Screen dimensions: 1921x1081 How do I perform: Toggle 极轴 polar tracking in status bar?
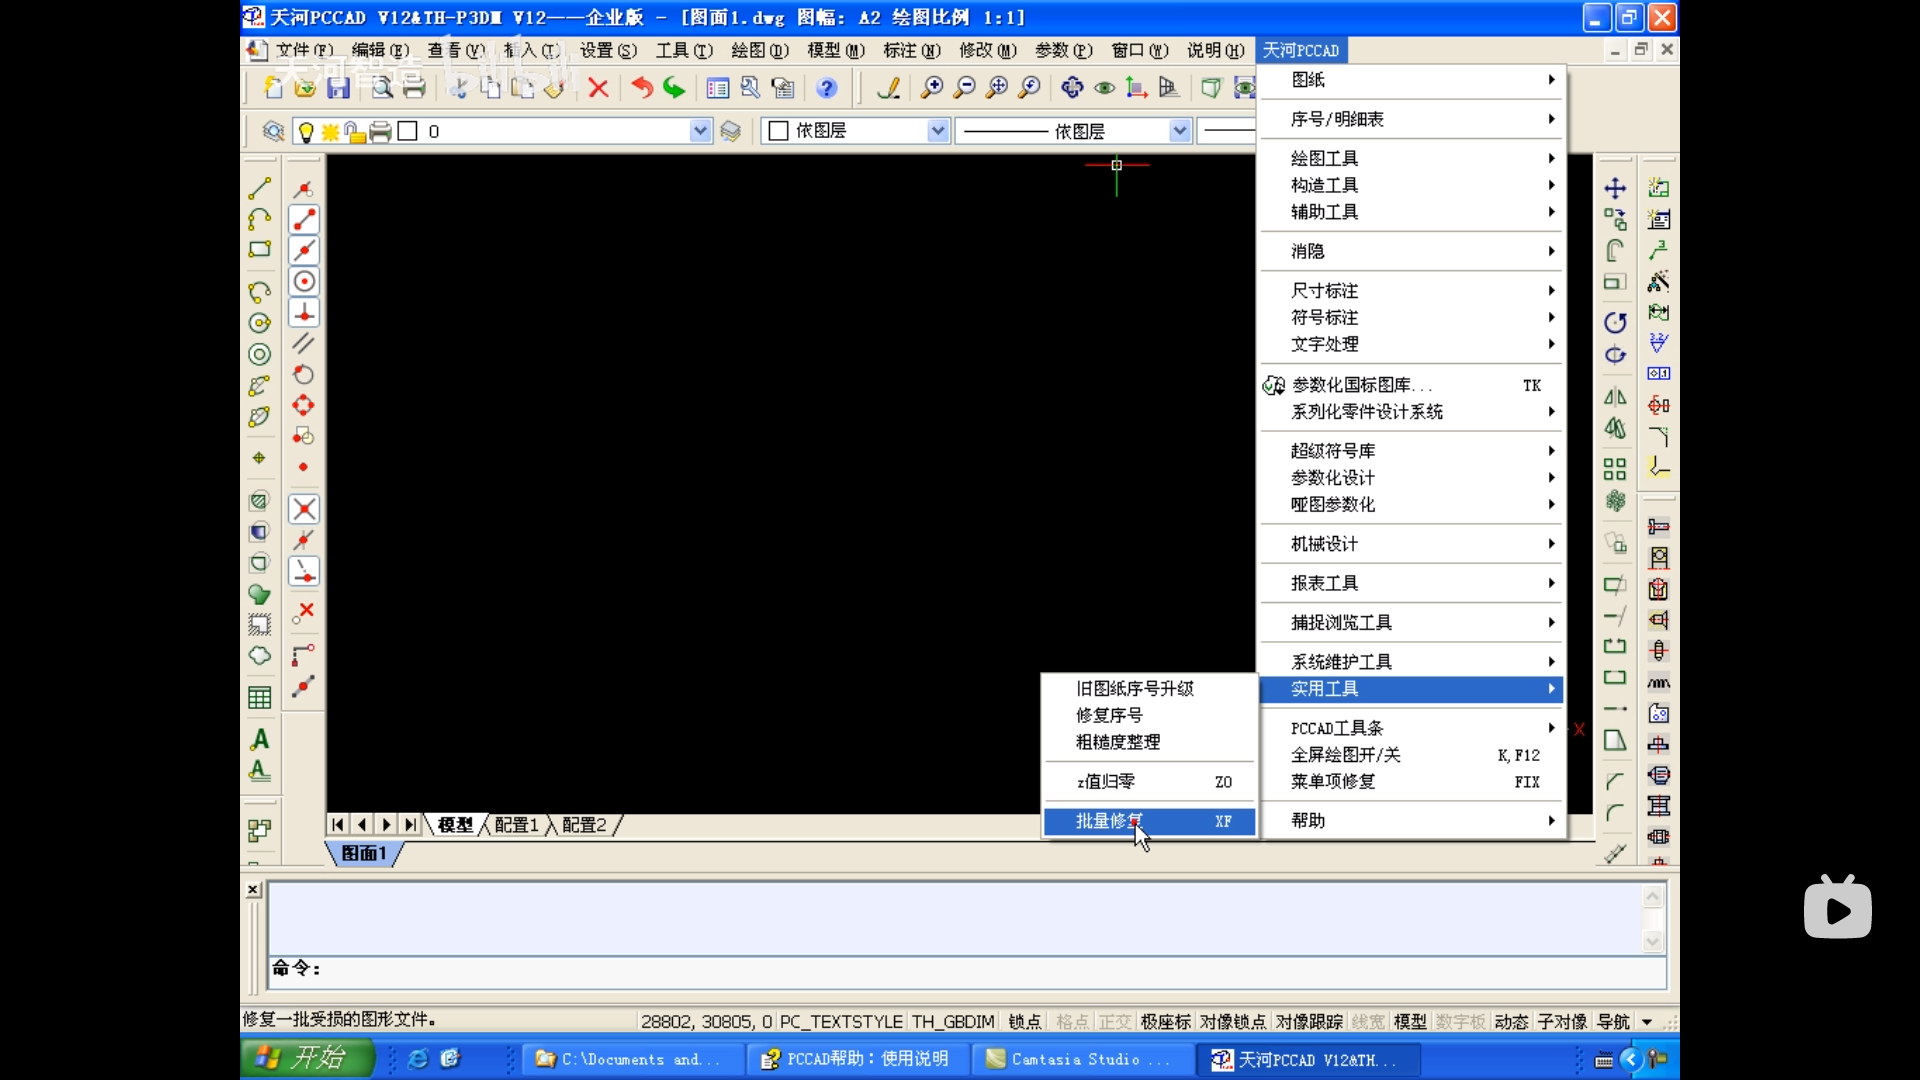point(1166,1022)
